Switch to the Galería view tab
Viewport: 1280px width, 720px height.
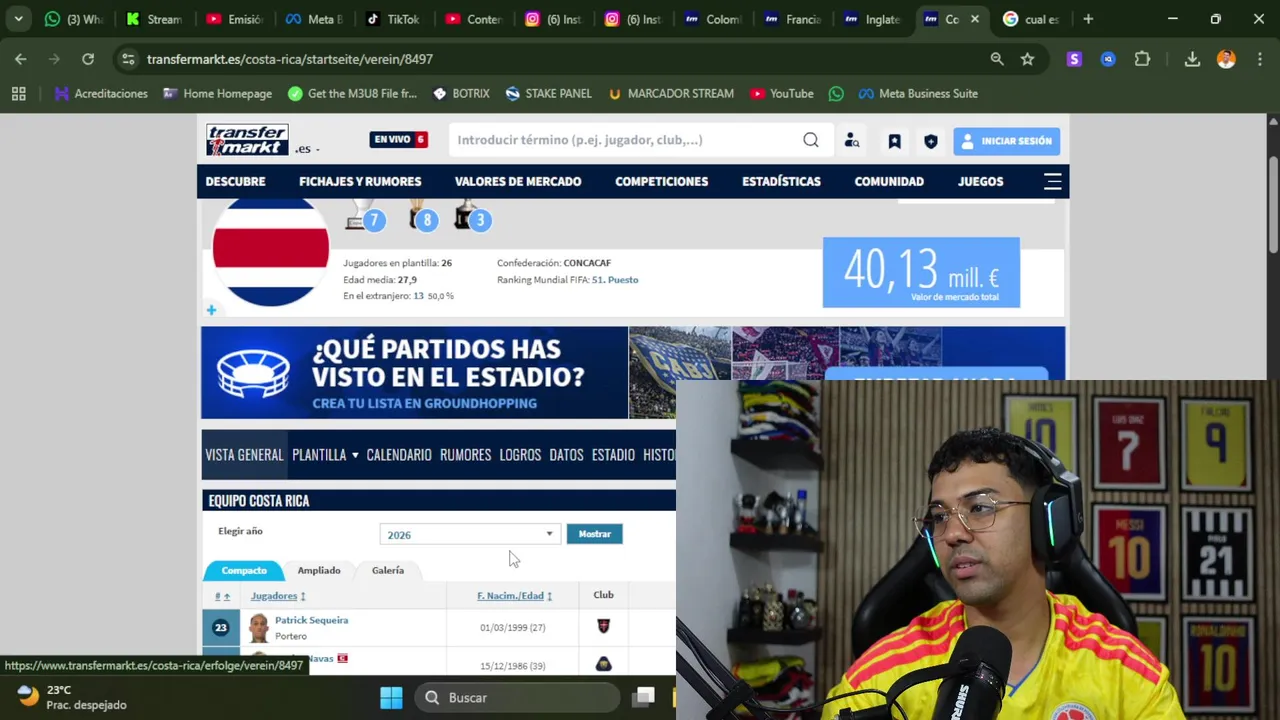point(388,570)
